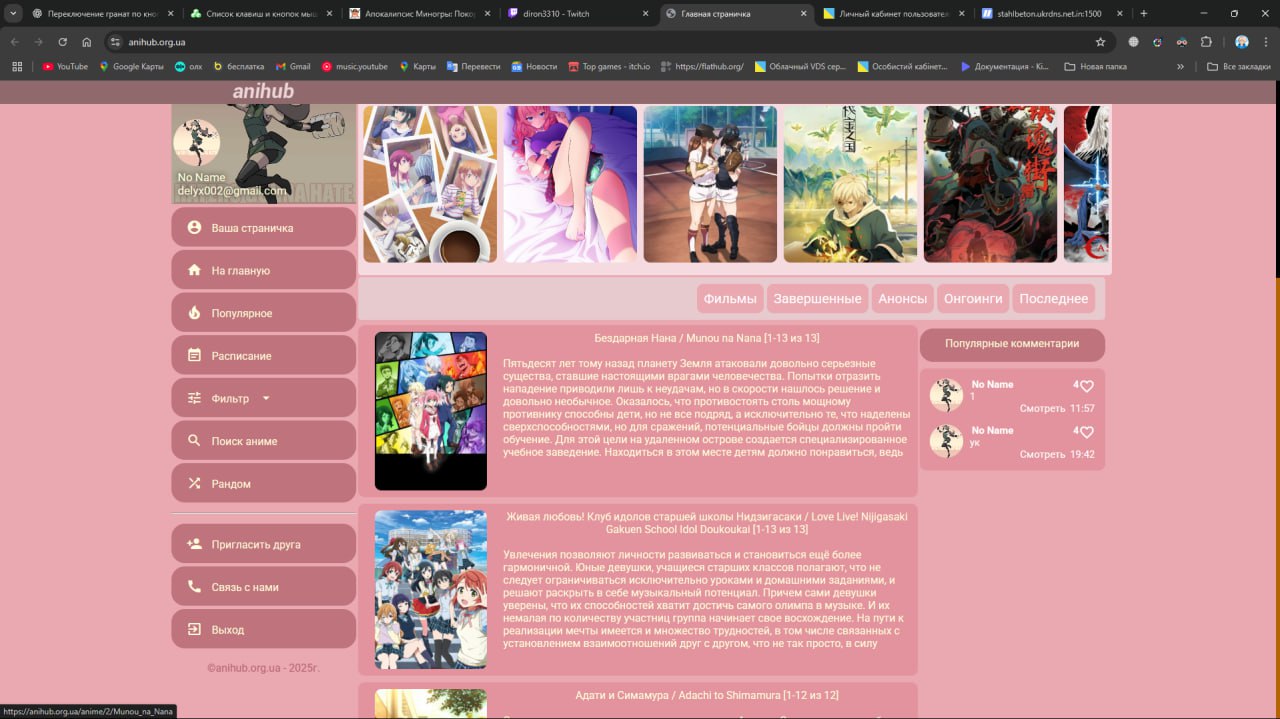Click the fire icon next to Популярное

pyautogui.click(x=194, y=313)
